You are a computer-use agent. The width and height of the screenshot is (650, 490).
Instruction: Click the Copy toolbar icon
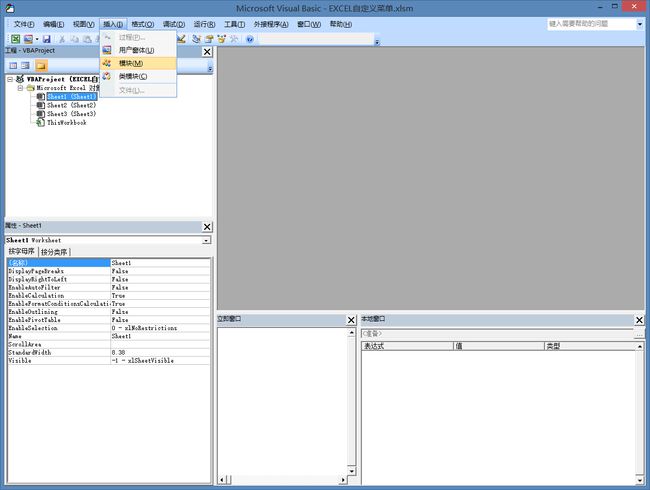click(75, 39)
